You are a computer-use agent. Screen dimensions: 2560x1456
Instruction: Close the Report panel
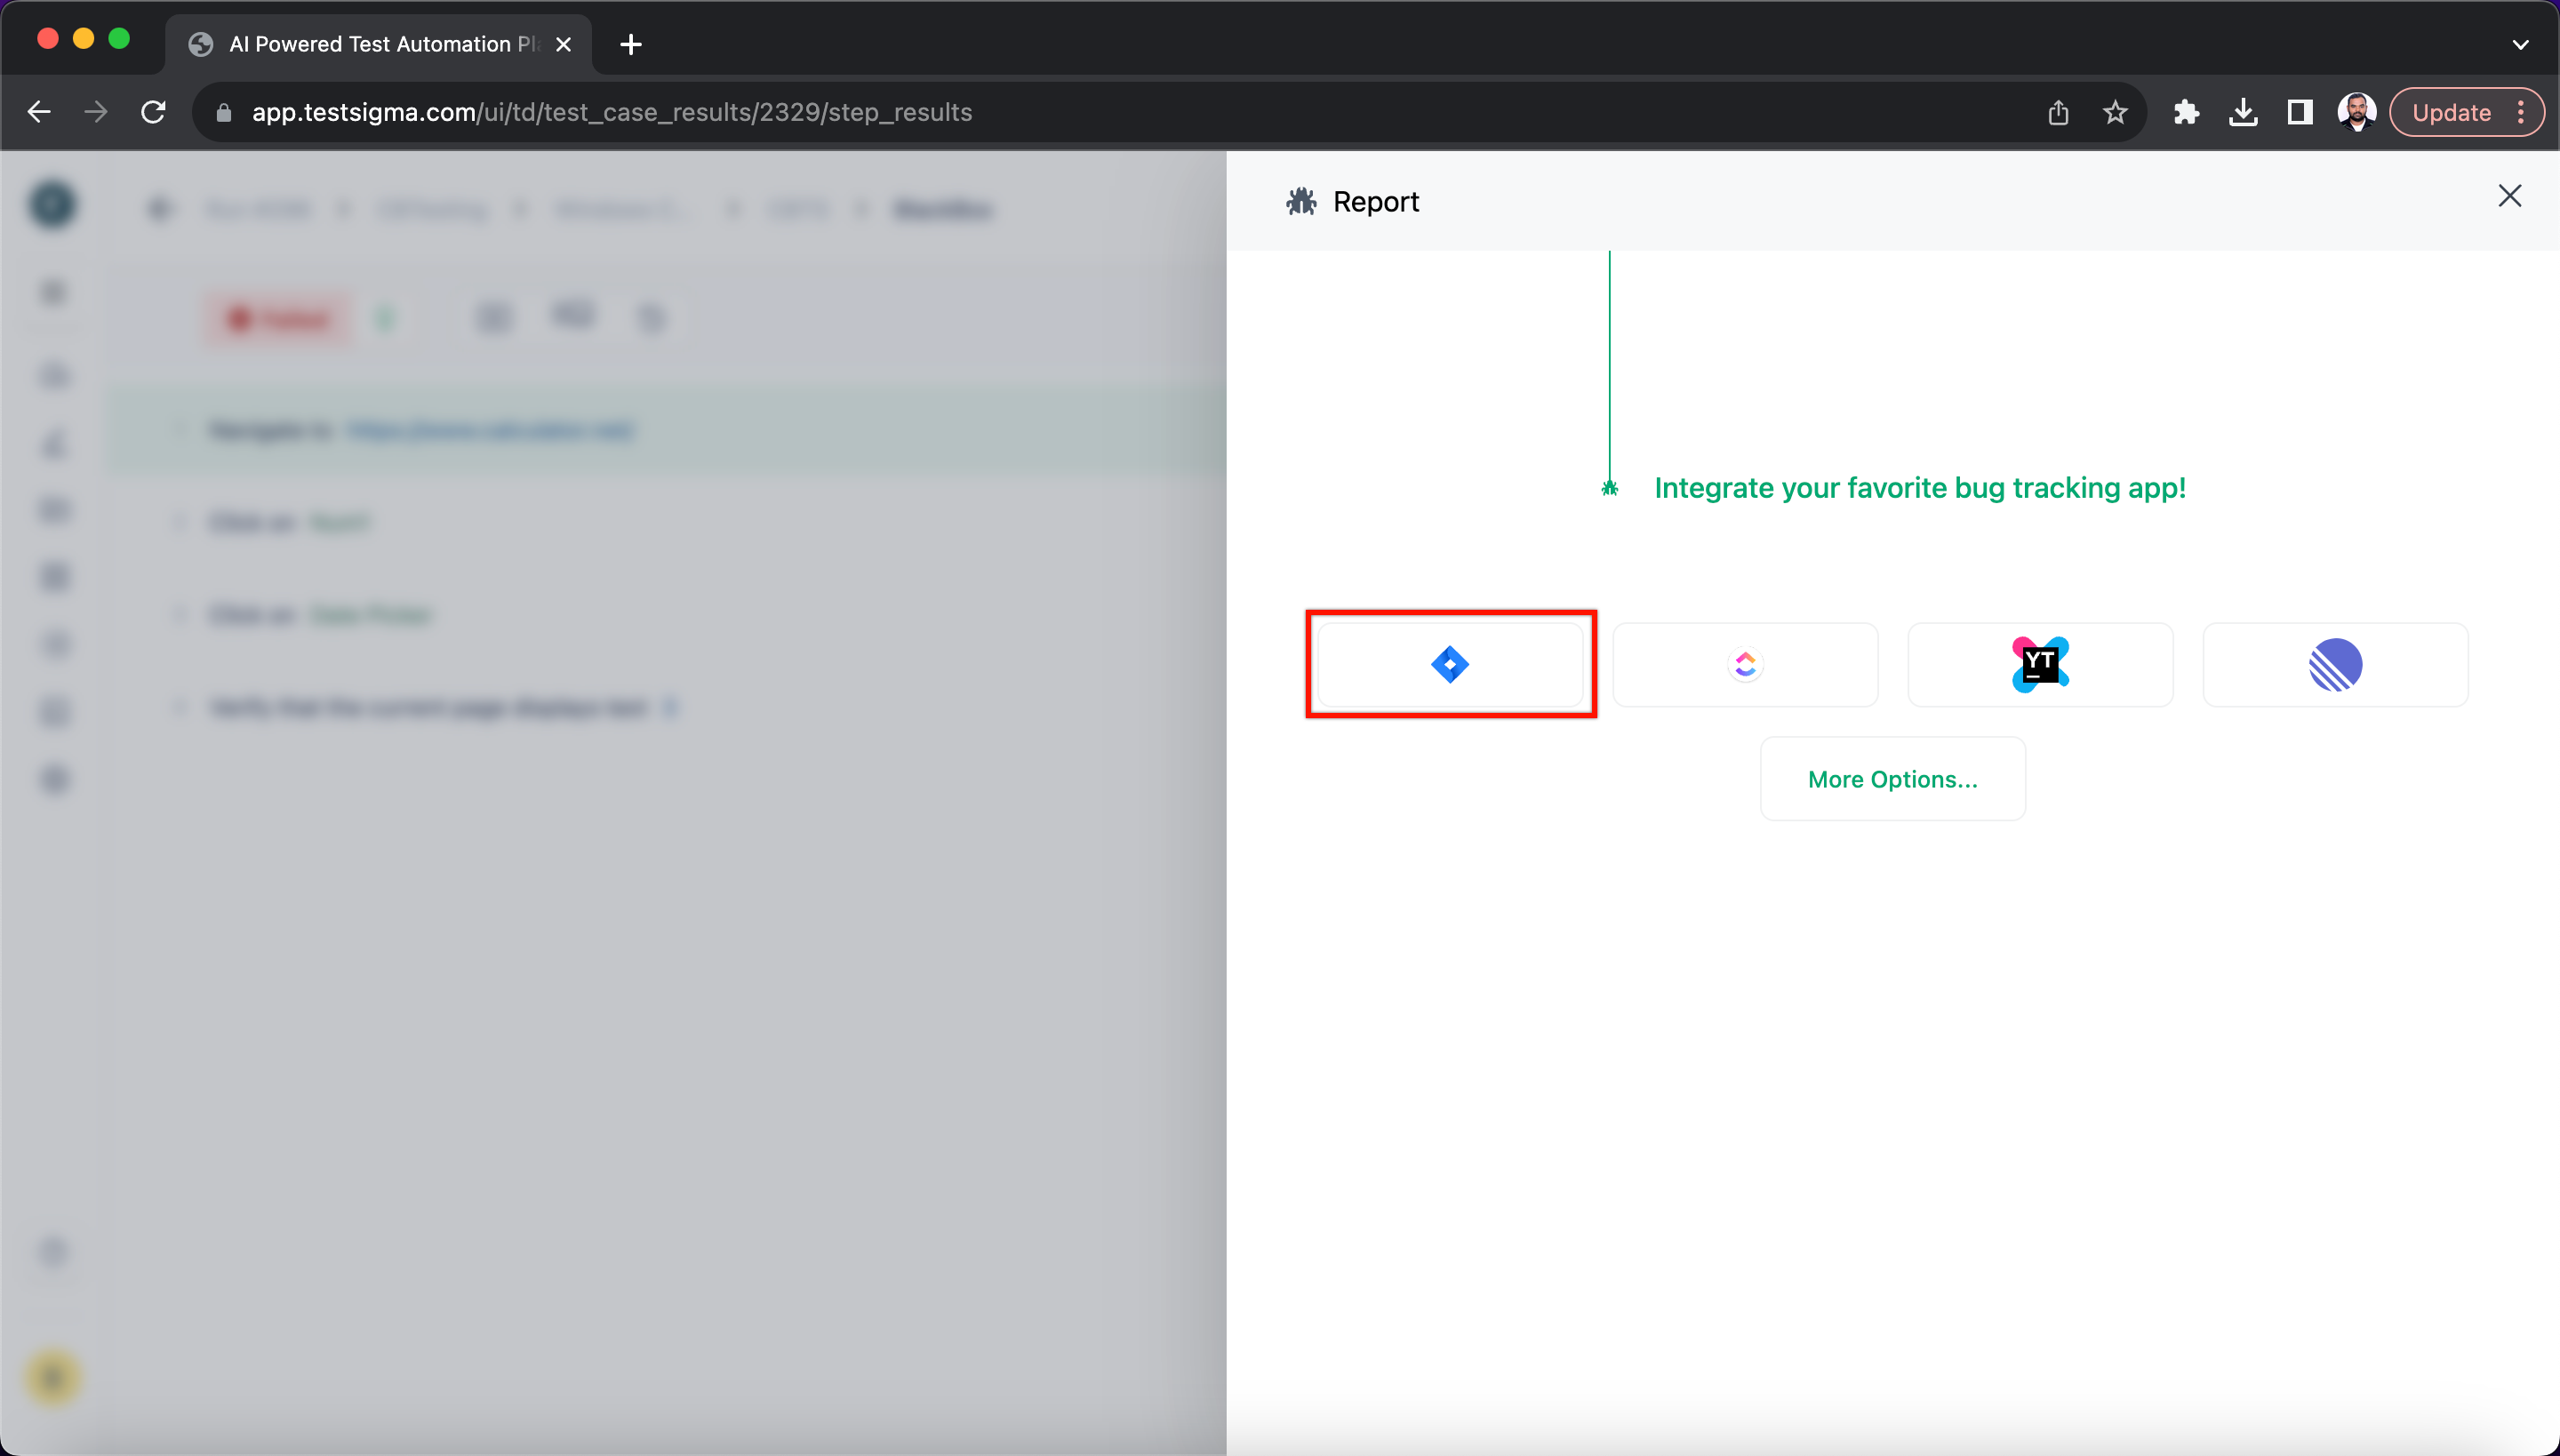click(2510, 196)
